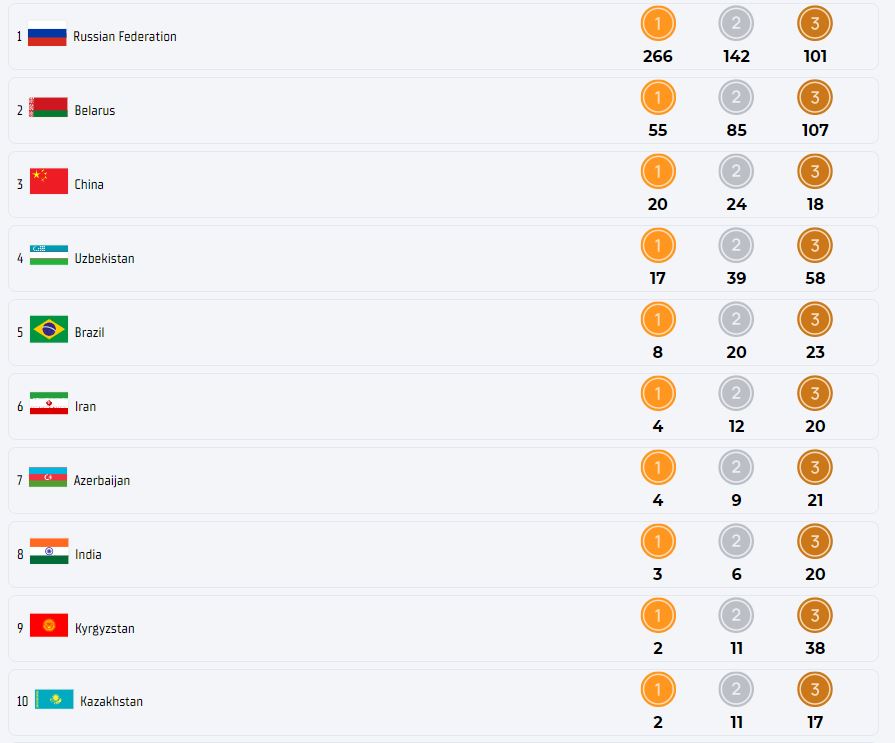The width and height of the screenshot is (895, 743).
Task: Click Uzbekistan's gold medal icon
Action: (x=658, y=245)
